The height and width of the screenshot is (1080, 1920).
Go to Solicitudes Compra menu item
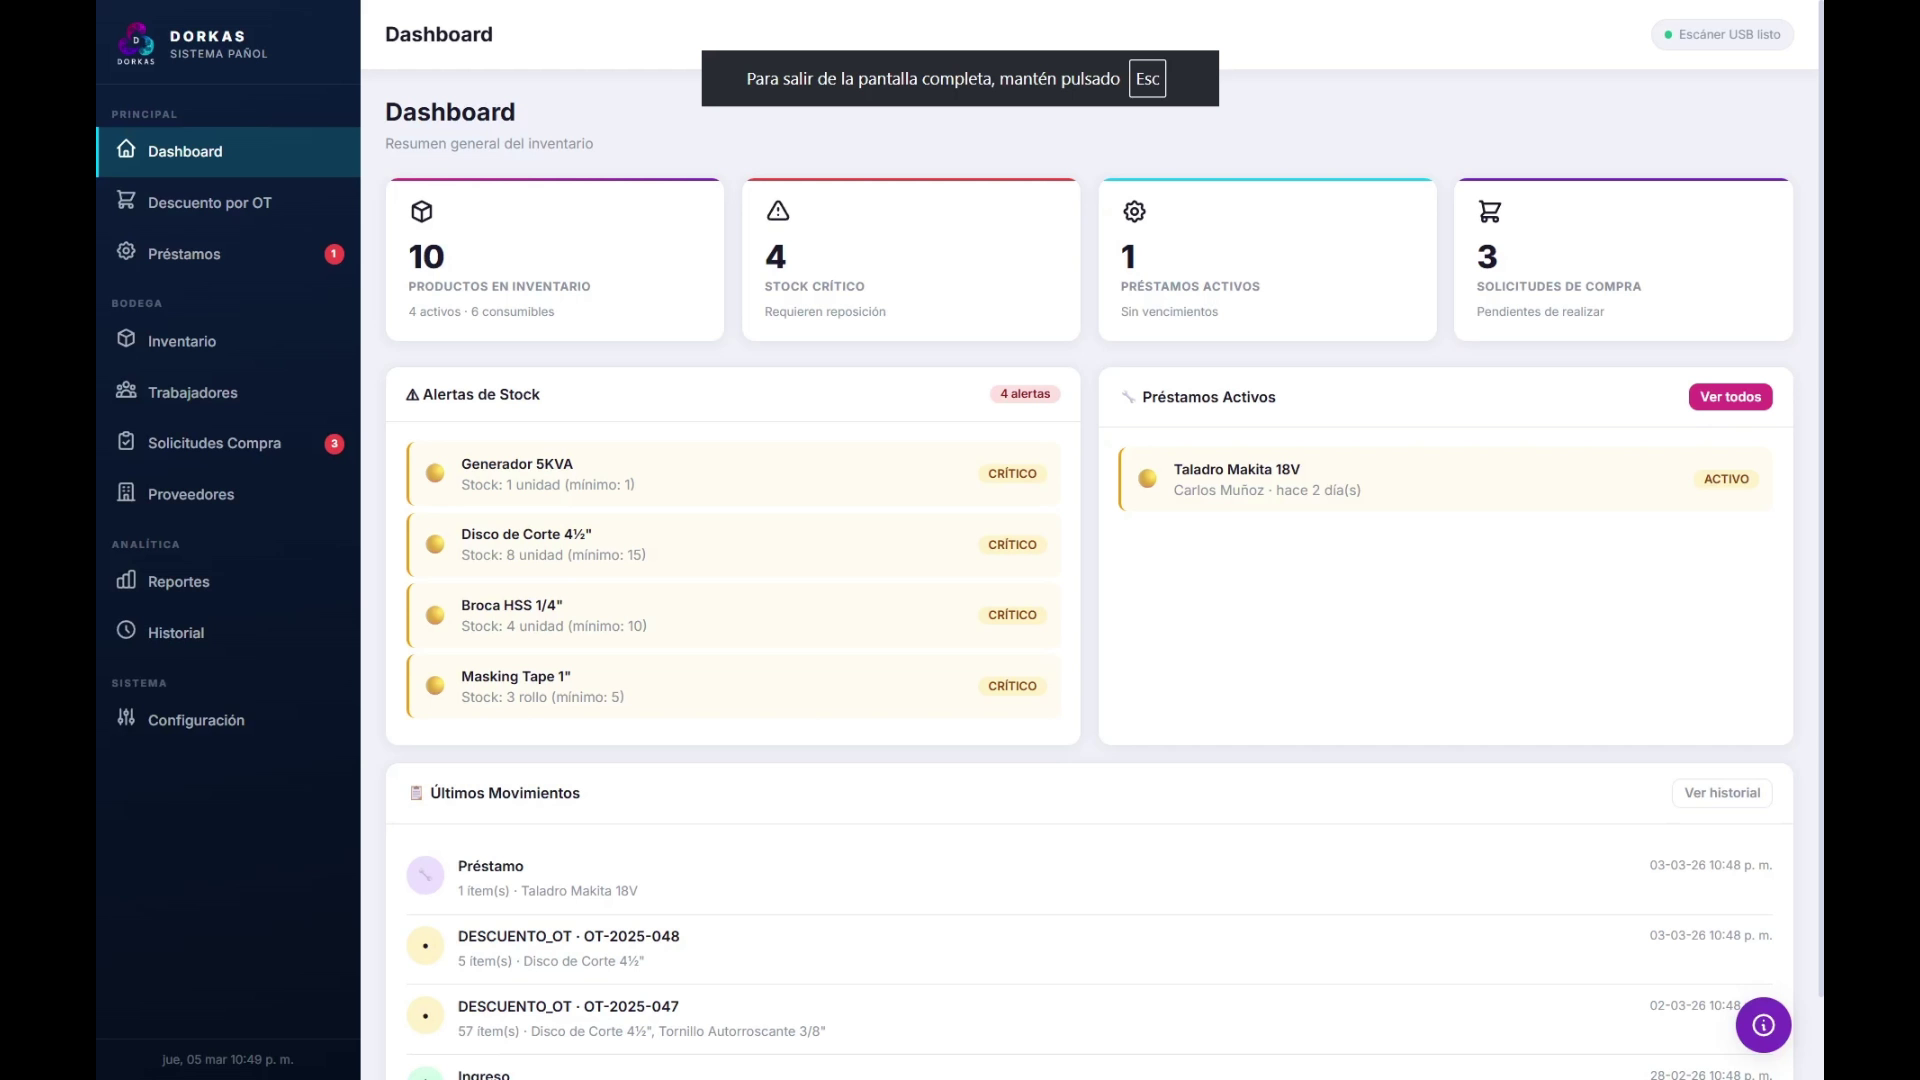(214, 443)
